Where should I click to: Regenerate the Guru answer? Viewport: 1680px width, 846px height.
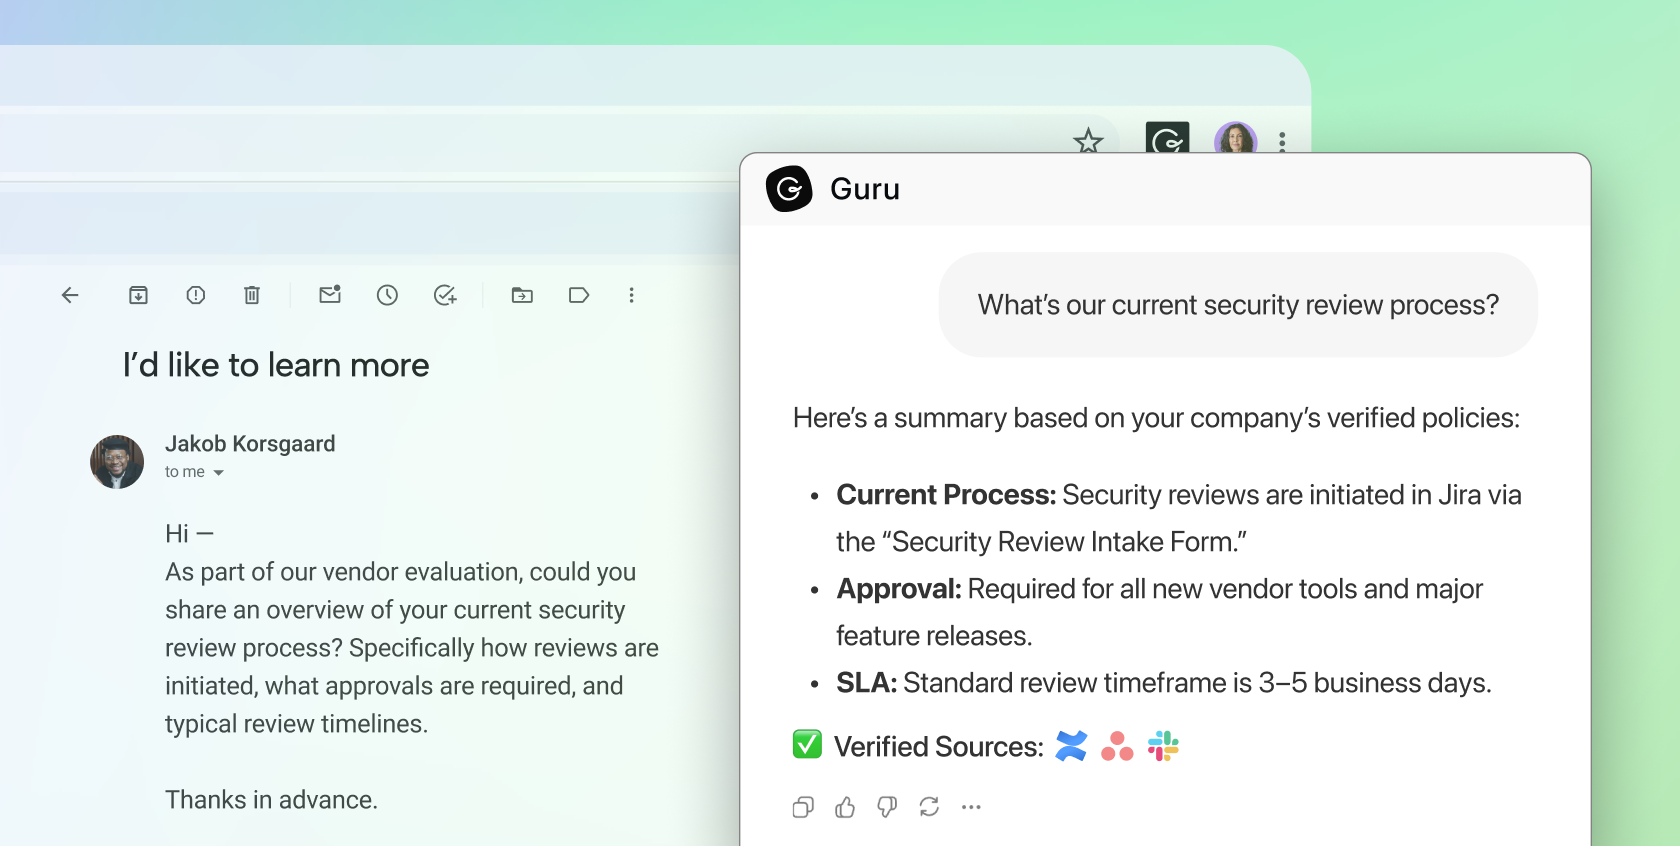point(929,807)
